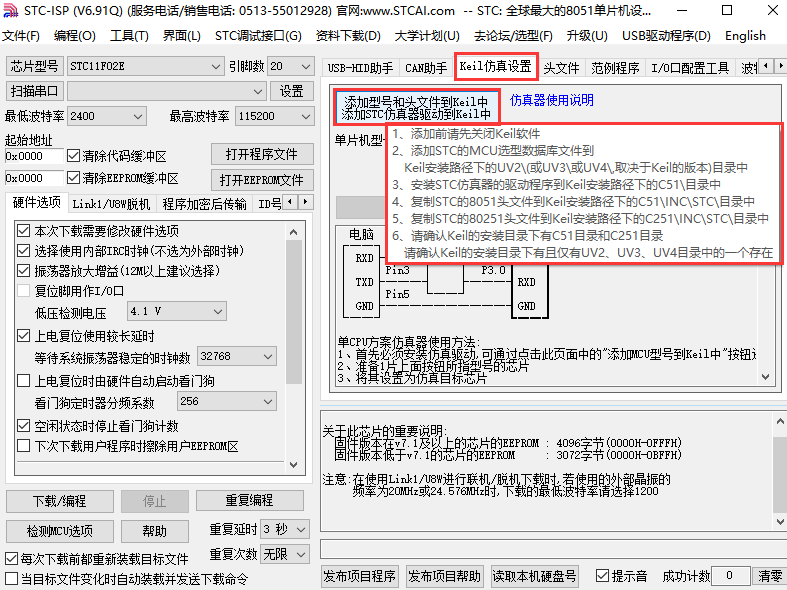Image resolution: width=787 pixels, height=590 pixels.
Task: Open 重复次数 dropdown showing 无限
Action: [285, 554]
